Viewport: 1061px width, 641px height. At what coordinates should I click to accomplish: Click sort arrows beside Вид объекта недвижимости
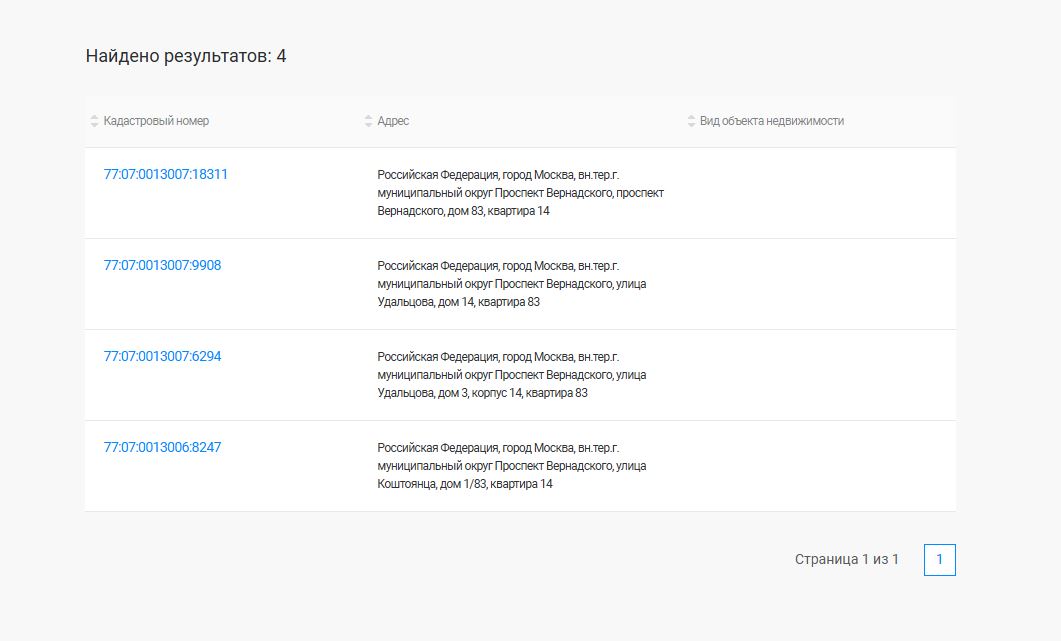coord(691,121)
